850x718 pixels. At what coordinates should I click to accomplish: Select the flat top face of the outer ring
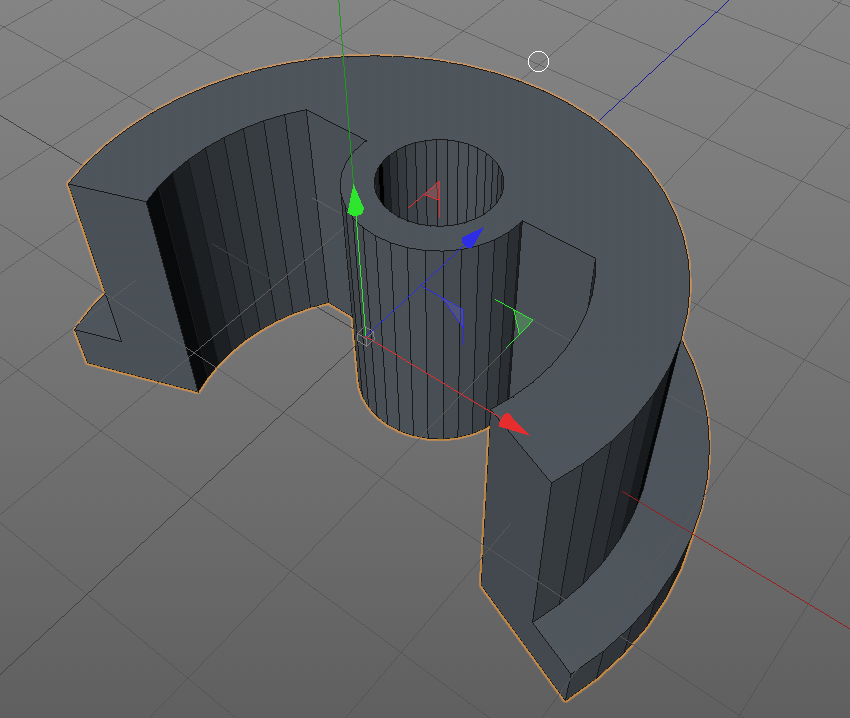pos(560,150)
